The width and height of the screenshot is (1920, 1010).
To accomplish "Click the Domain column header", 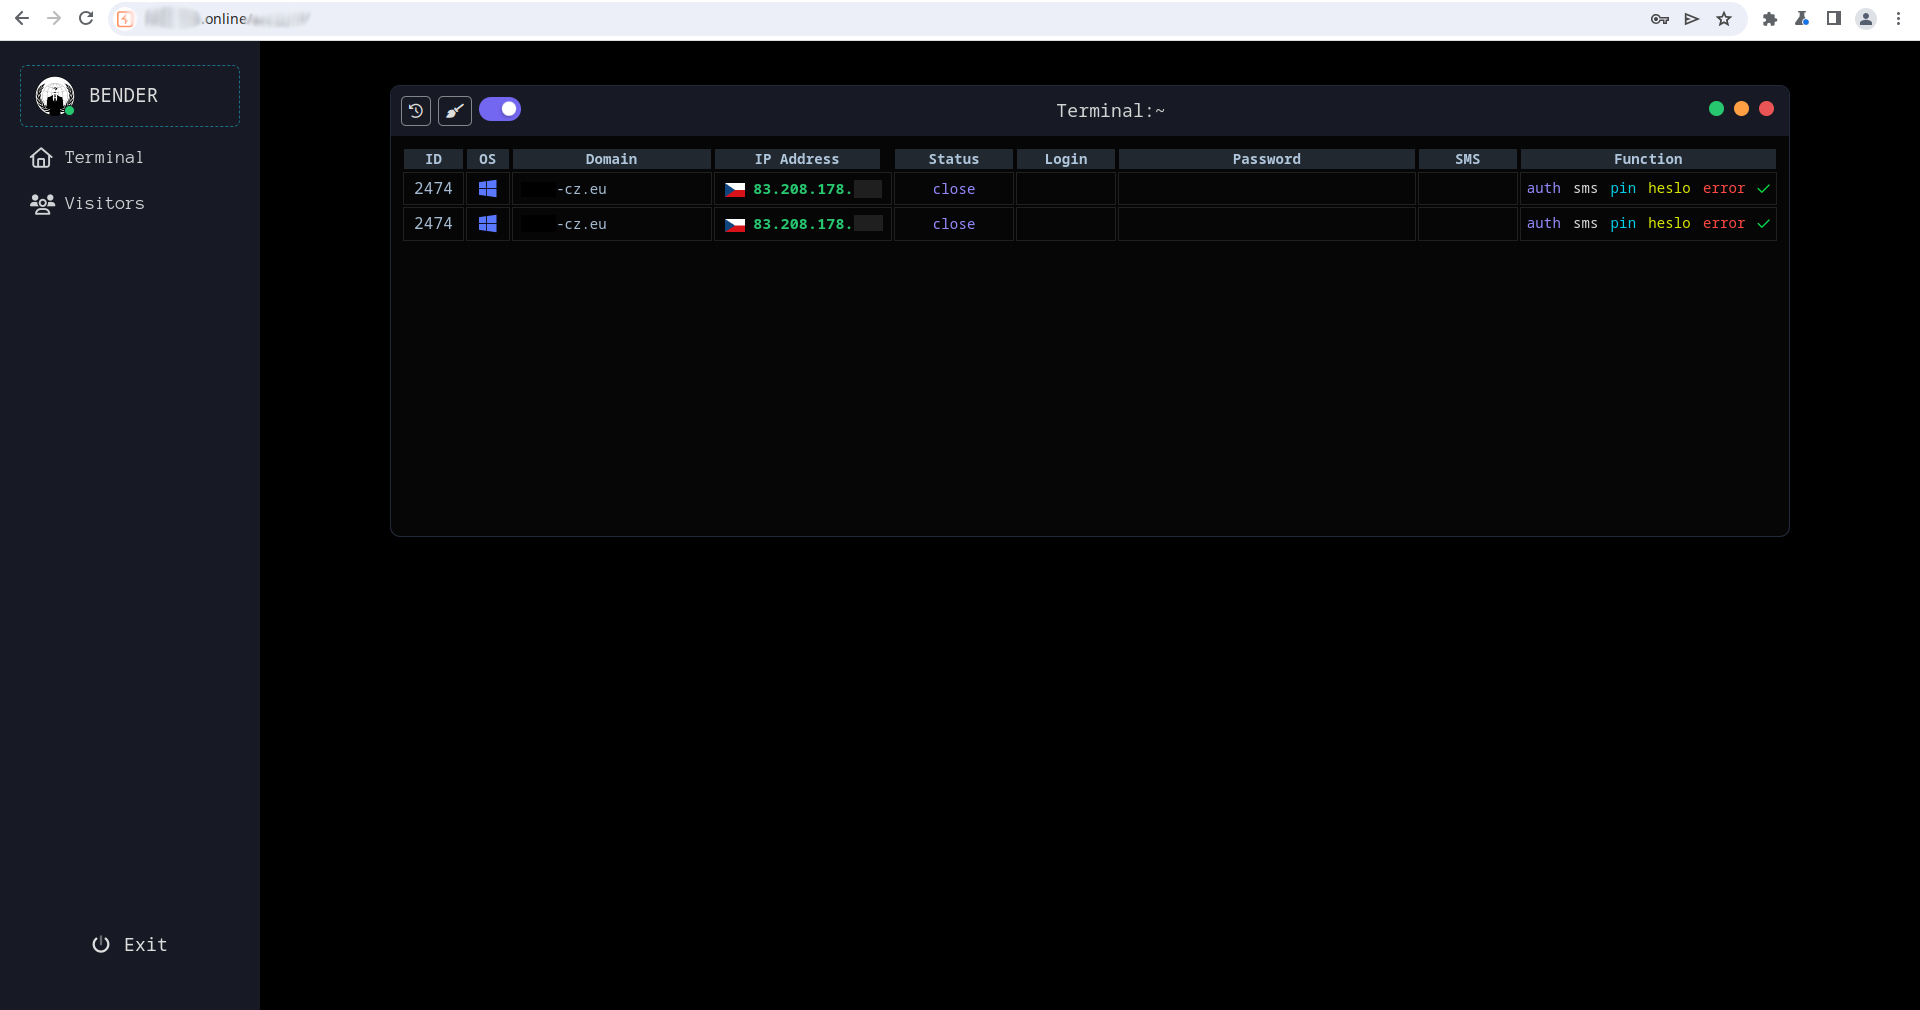I will 611,159.
